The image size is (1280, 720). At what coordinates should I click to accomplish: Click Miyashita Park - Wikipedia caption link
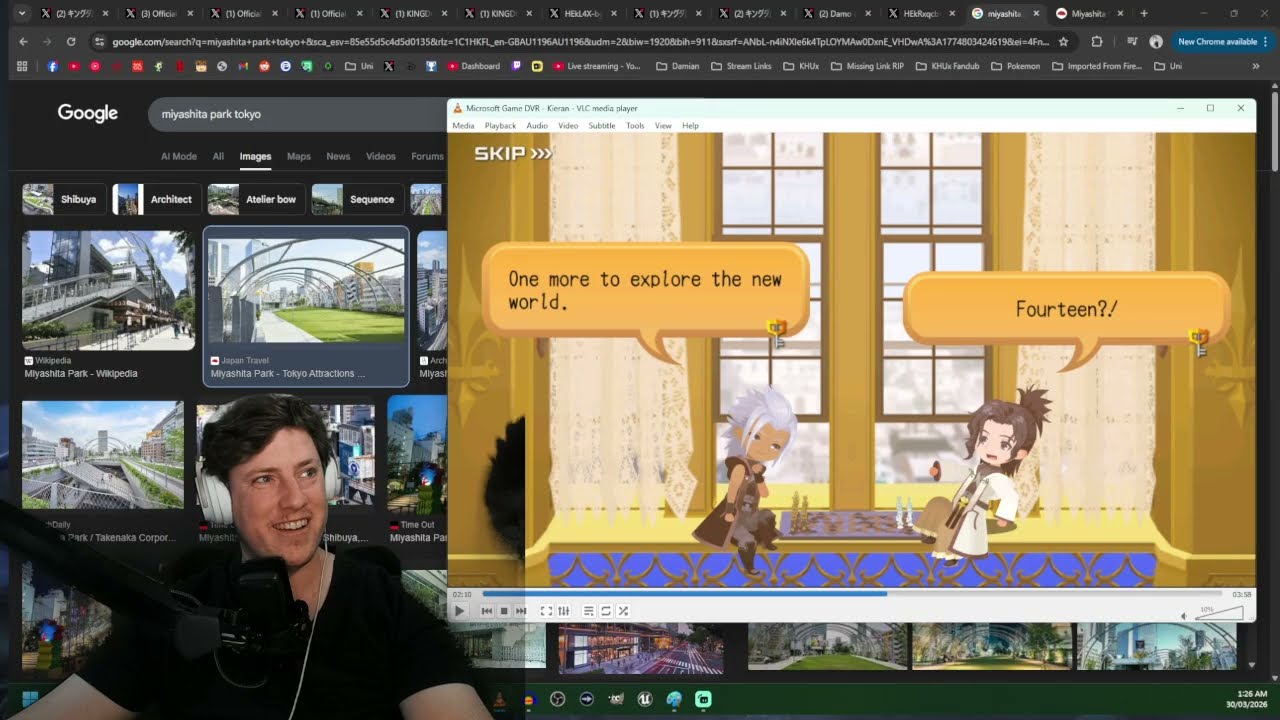click(x=81, y=373)
